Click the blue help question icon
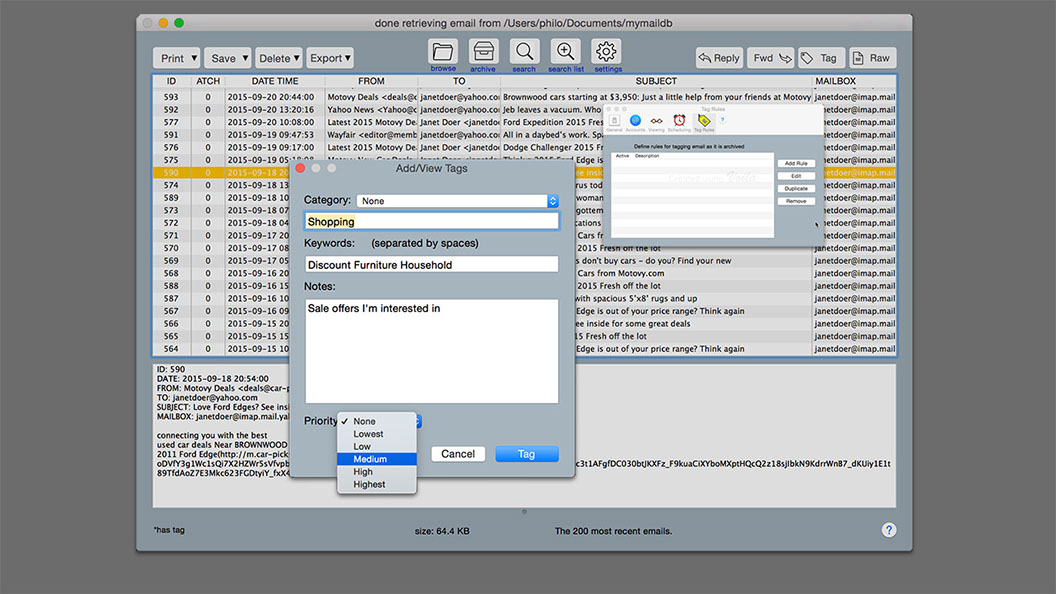Viewport: 1056px width, 594px height. click(x=888, y=530)
